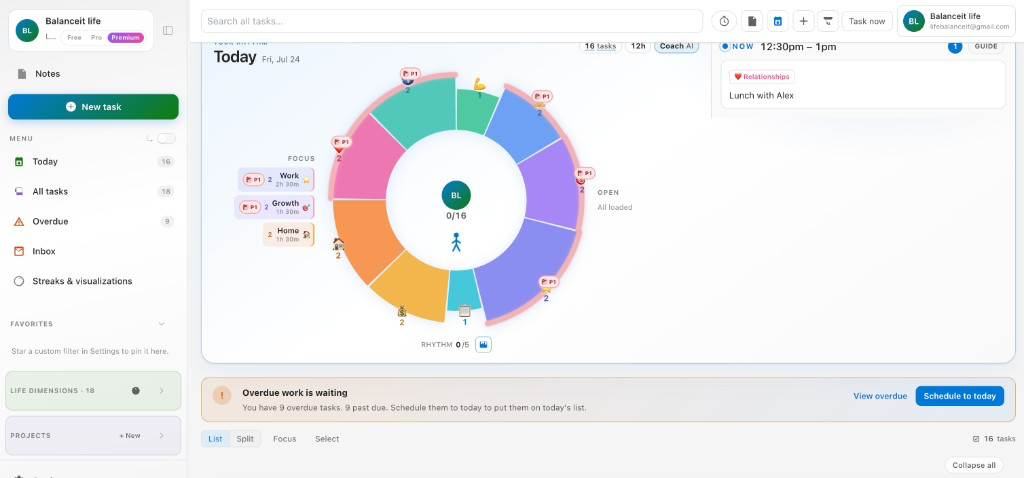Open Overdue in the sidebar menu
The width and height of the screenshot is (1024, 478).
tap(93, 221)
